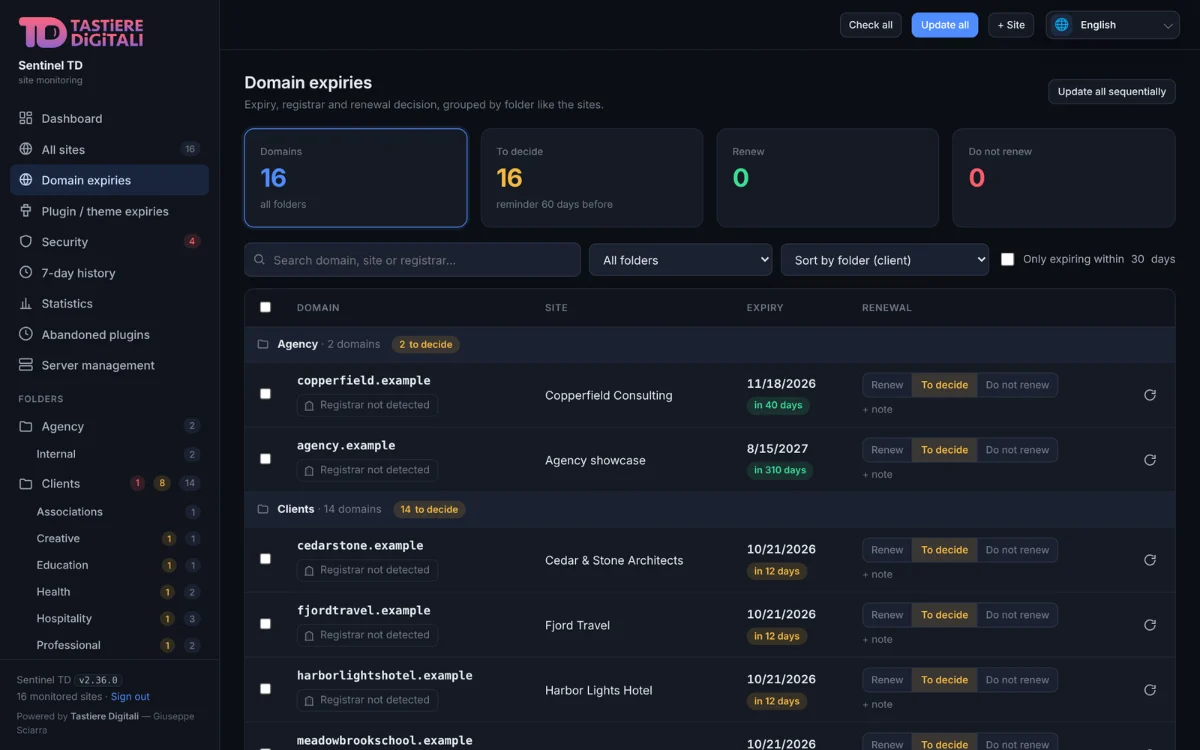
Task: Select the Associations subfolder
Action: click(110, 512)
